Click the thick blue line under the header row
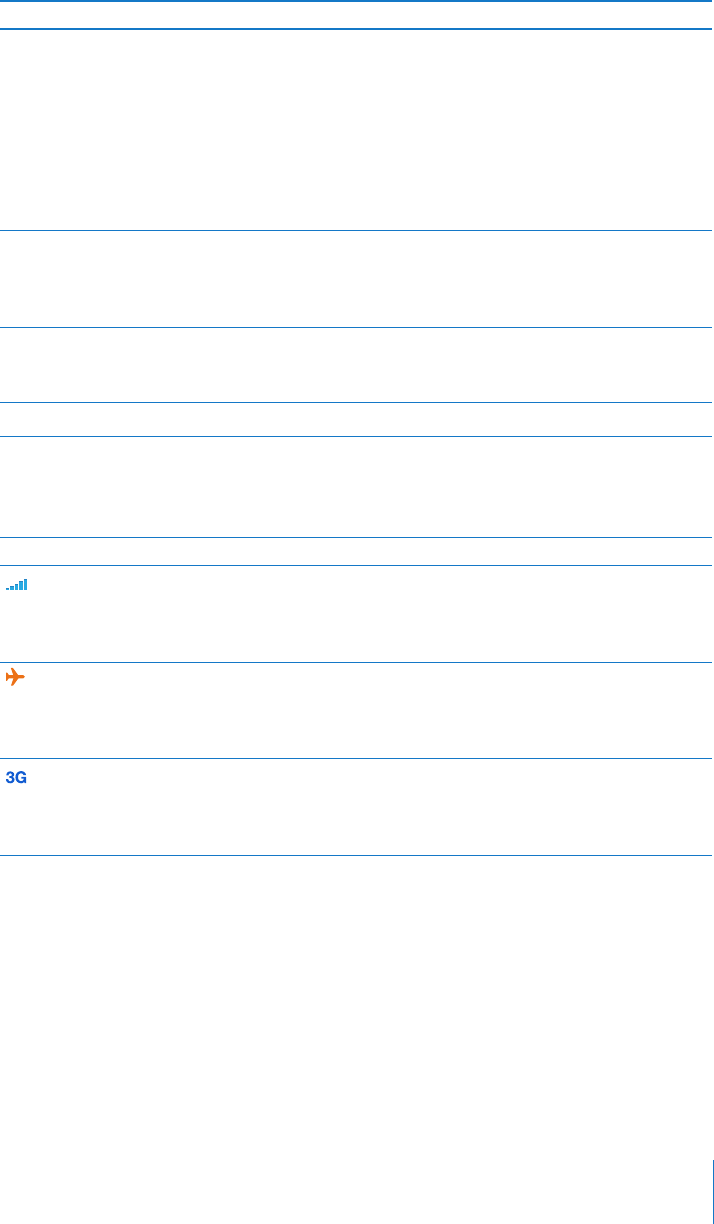This screenshot has width=714, height=1224. click(356, 29)
